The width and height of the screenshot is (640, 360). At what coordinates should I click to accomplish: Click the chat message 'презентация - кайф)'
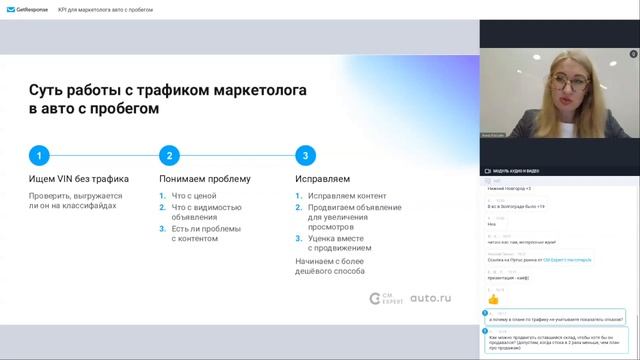(508, 278)
